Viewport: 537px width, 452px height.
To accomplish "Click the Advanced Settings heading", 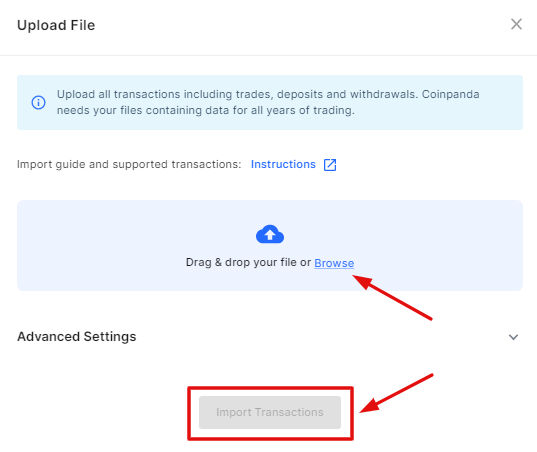I will (77, 337).
